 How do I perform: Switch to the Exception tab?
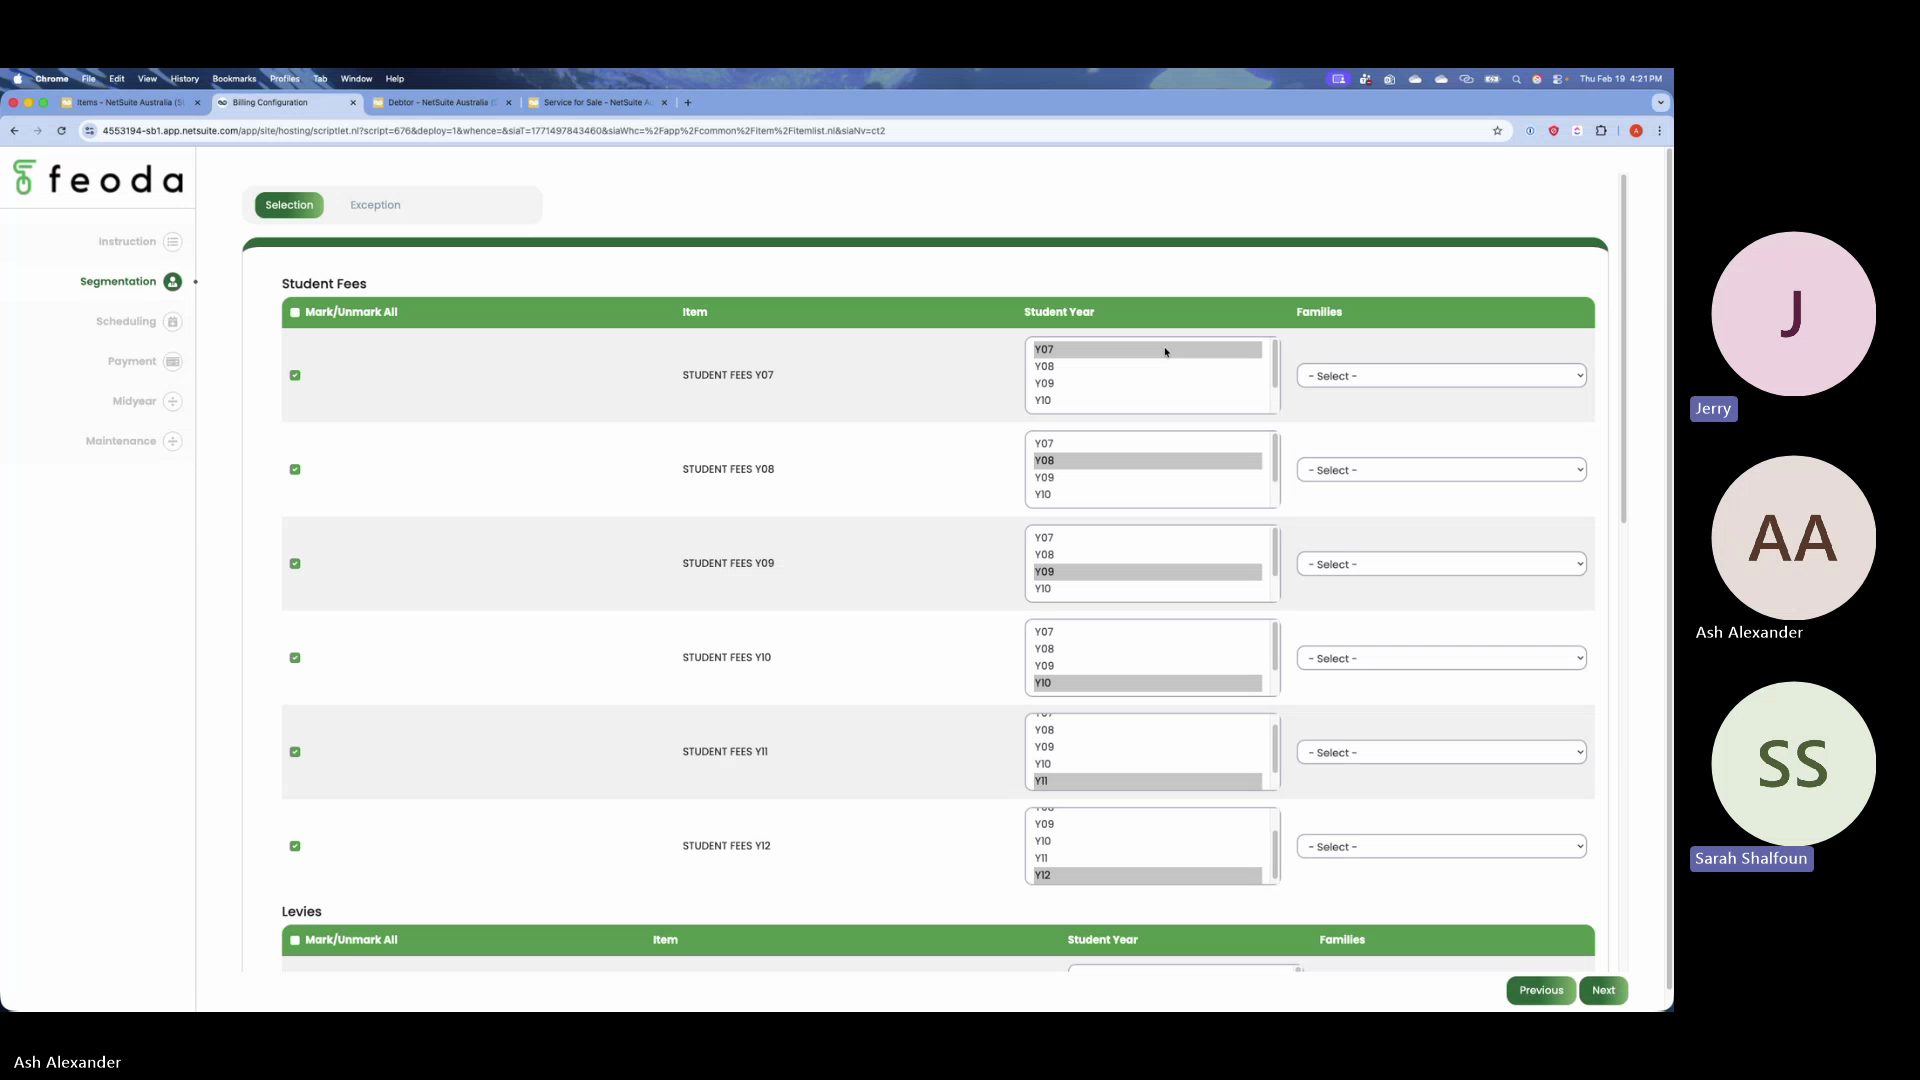(x=375, y=205)
